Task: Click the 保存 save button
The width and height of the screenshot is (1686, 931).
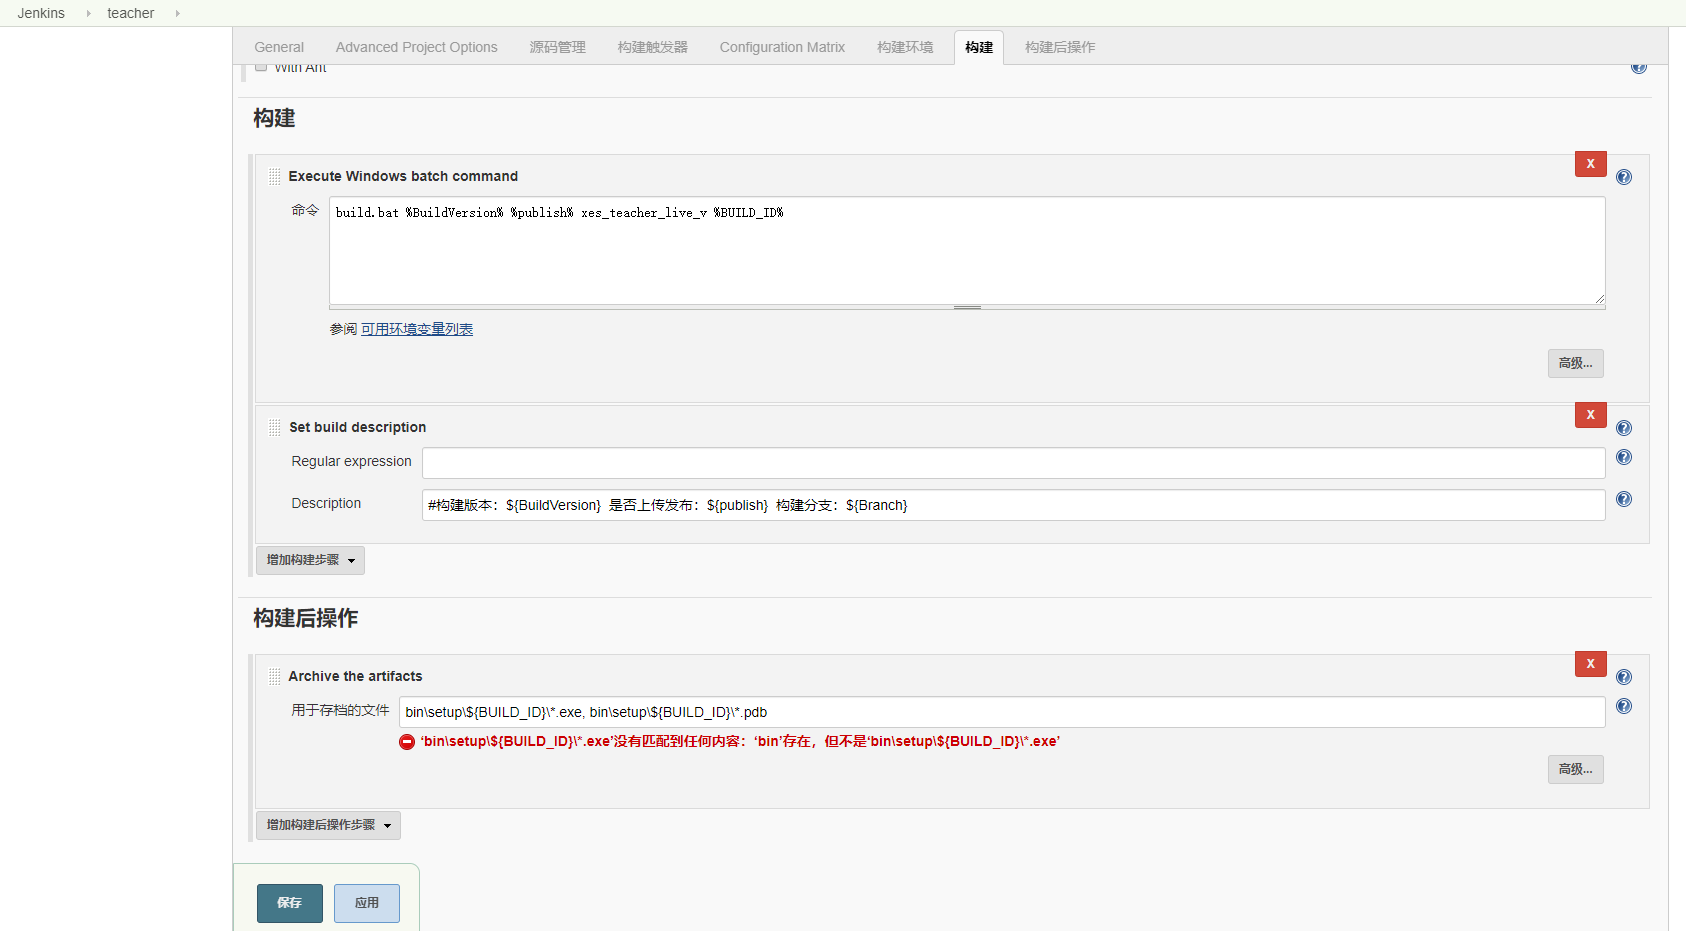Action: click(x=290, y=903)
